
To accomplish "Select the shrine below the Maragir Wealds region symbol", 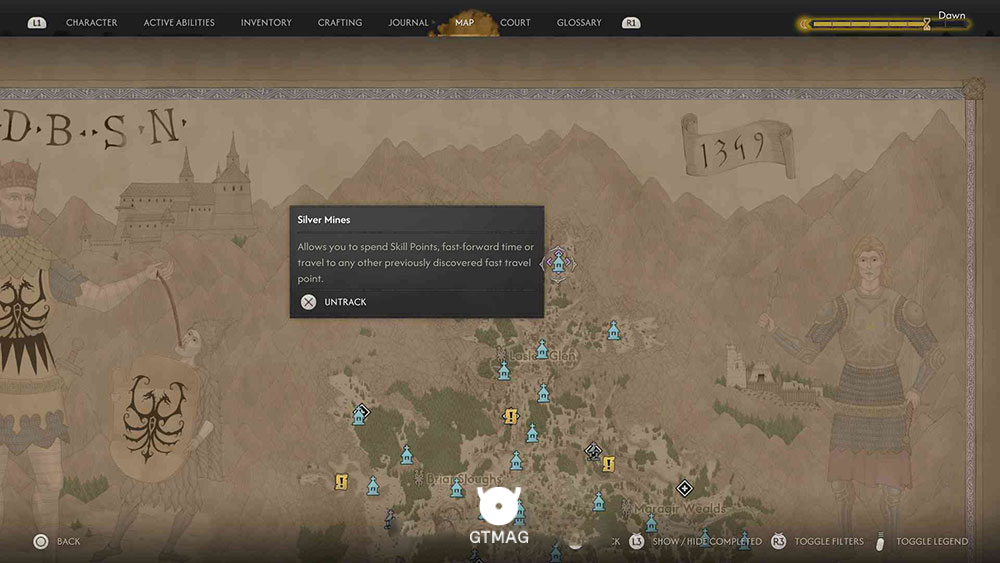I will click(651, 523).
